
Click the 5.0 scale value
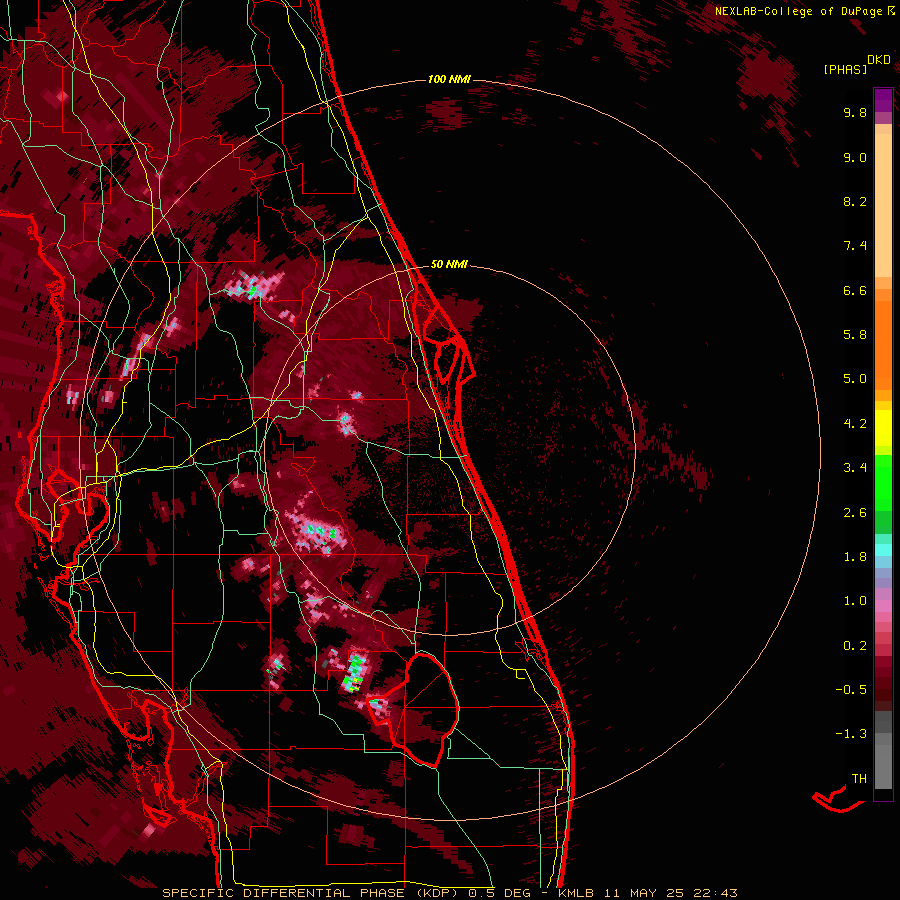pyautogui.click(x=855, y=379)
